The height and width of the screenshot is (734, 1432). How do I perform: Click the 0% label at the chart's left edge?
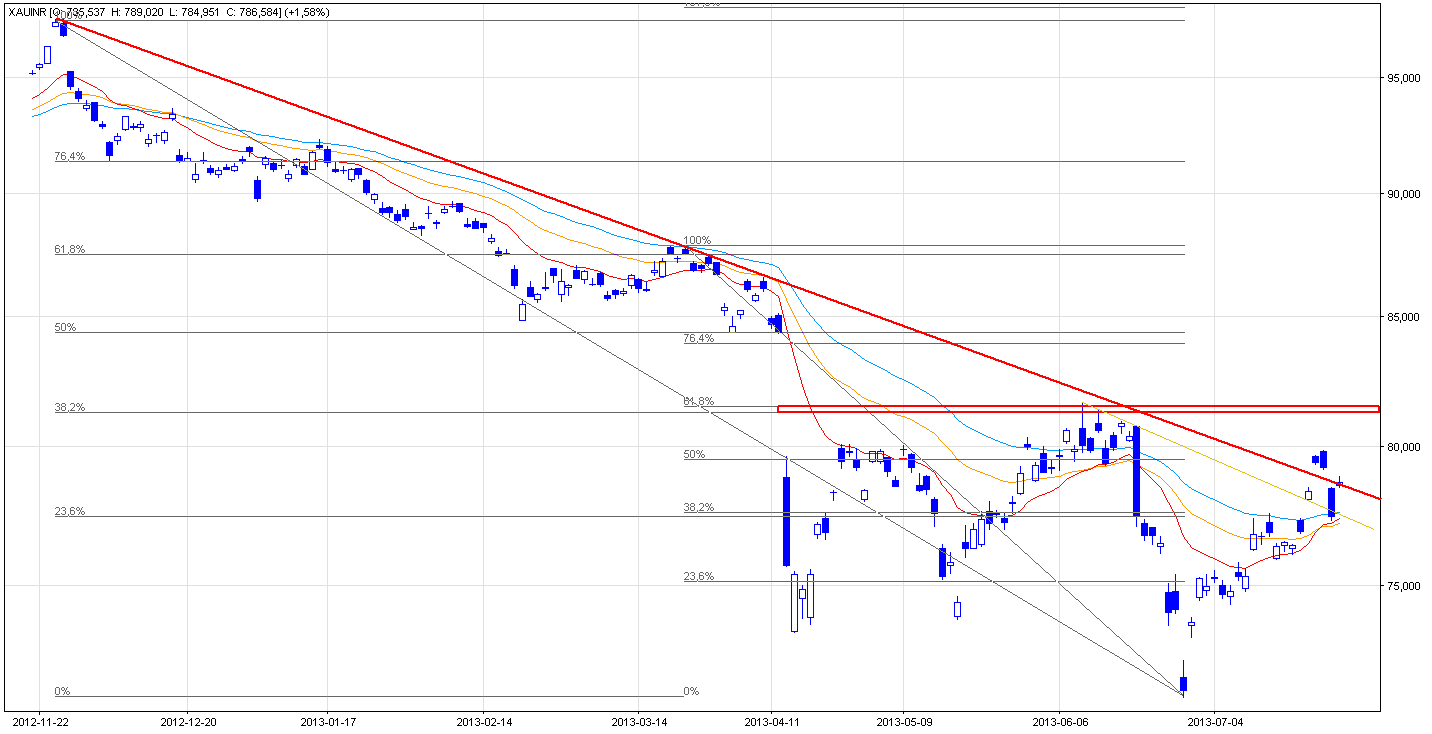(62, 692)
